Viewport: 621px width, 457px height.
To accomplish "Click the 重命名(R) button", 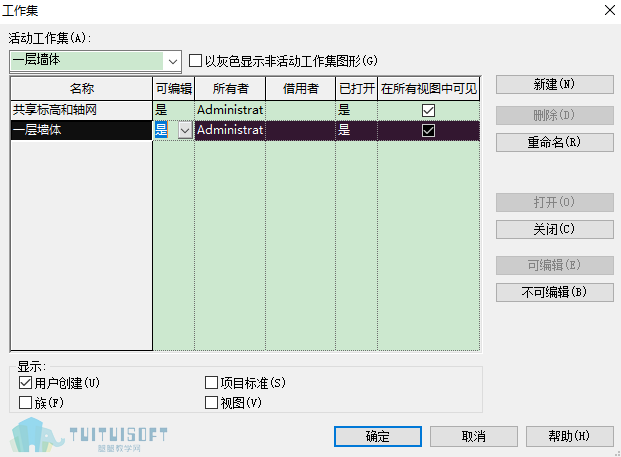I will pos(554,142).
